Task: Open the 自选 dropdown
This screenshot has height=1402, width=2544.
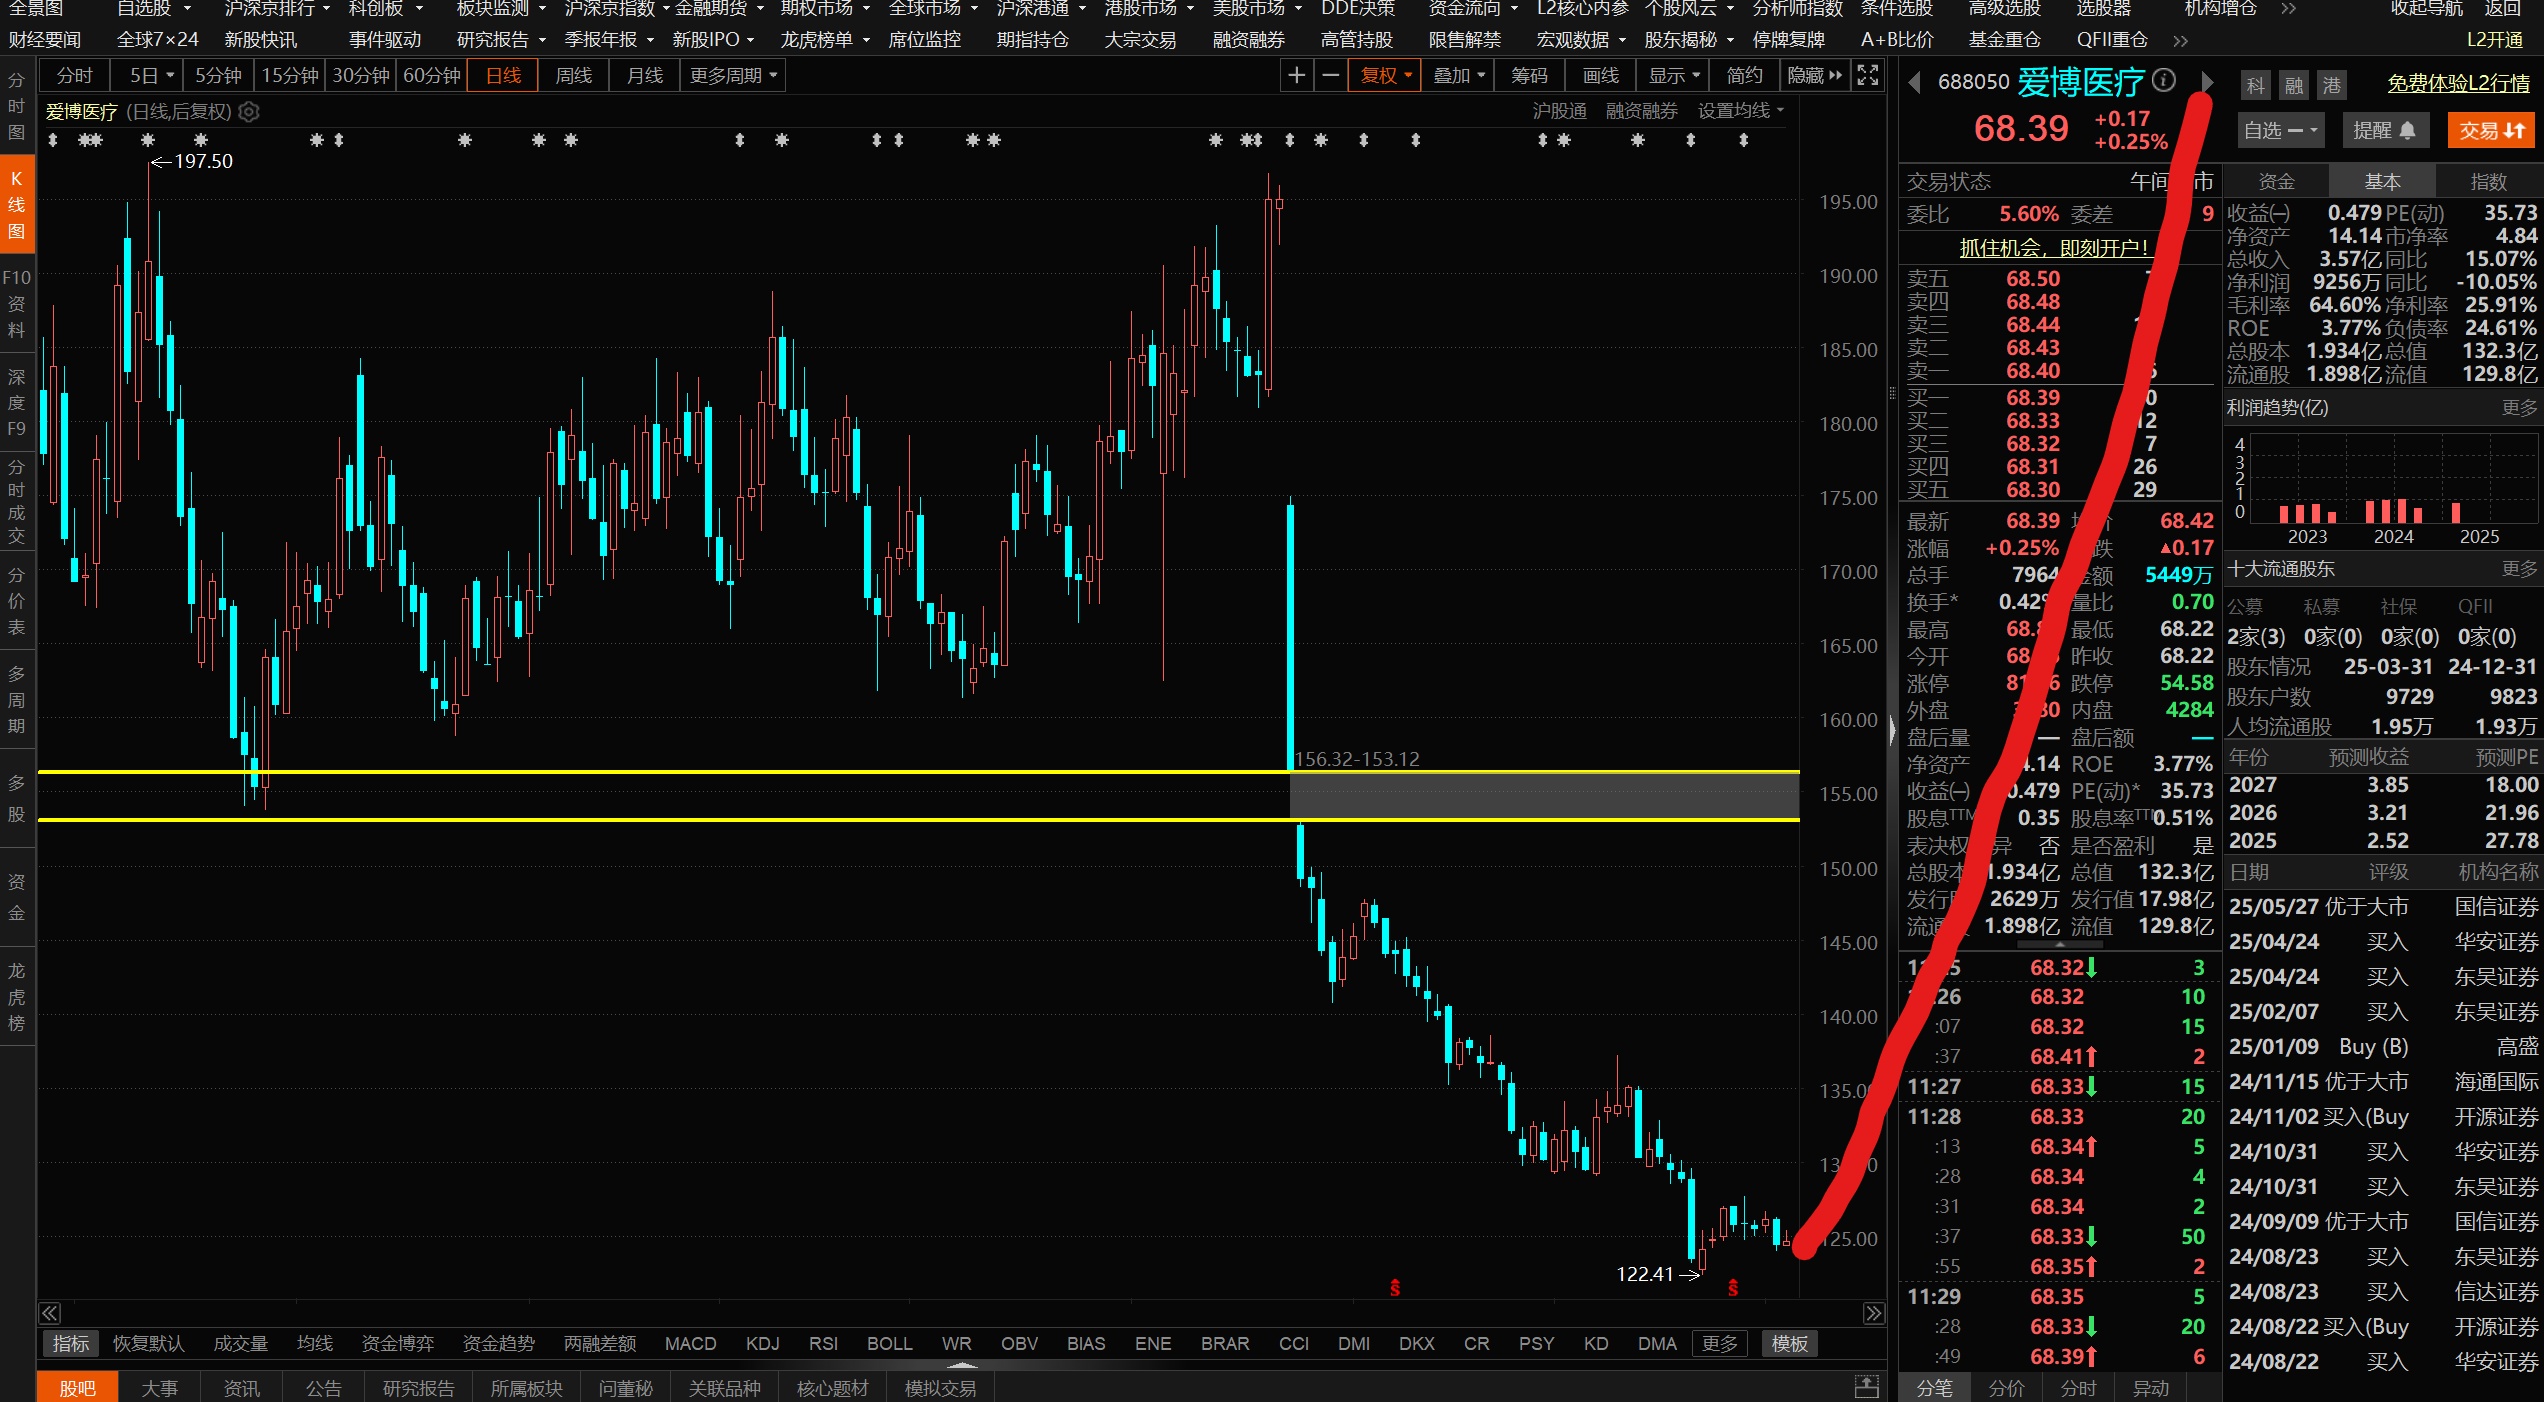Action: click(x=2280, y=131)
